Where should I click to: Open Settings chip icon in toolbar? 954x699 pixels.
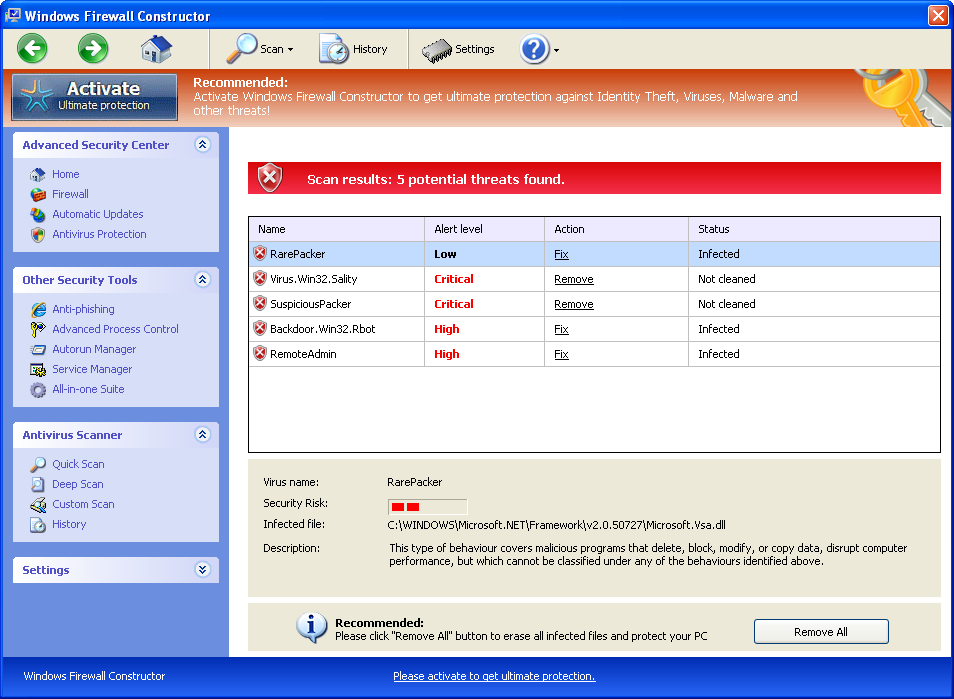(x=436, y=49)
